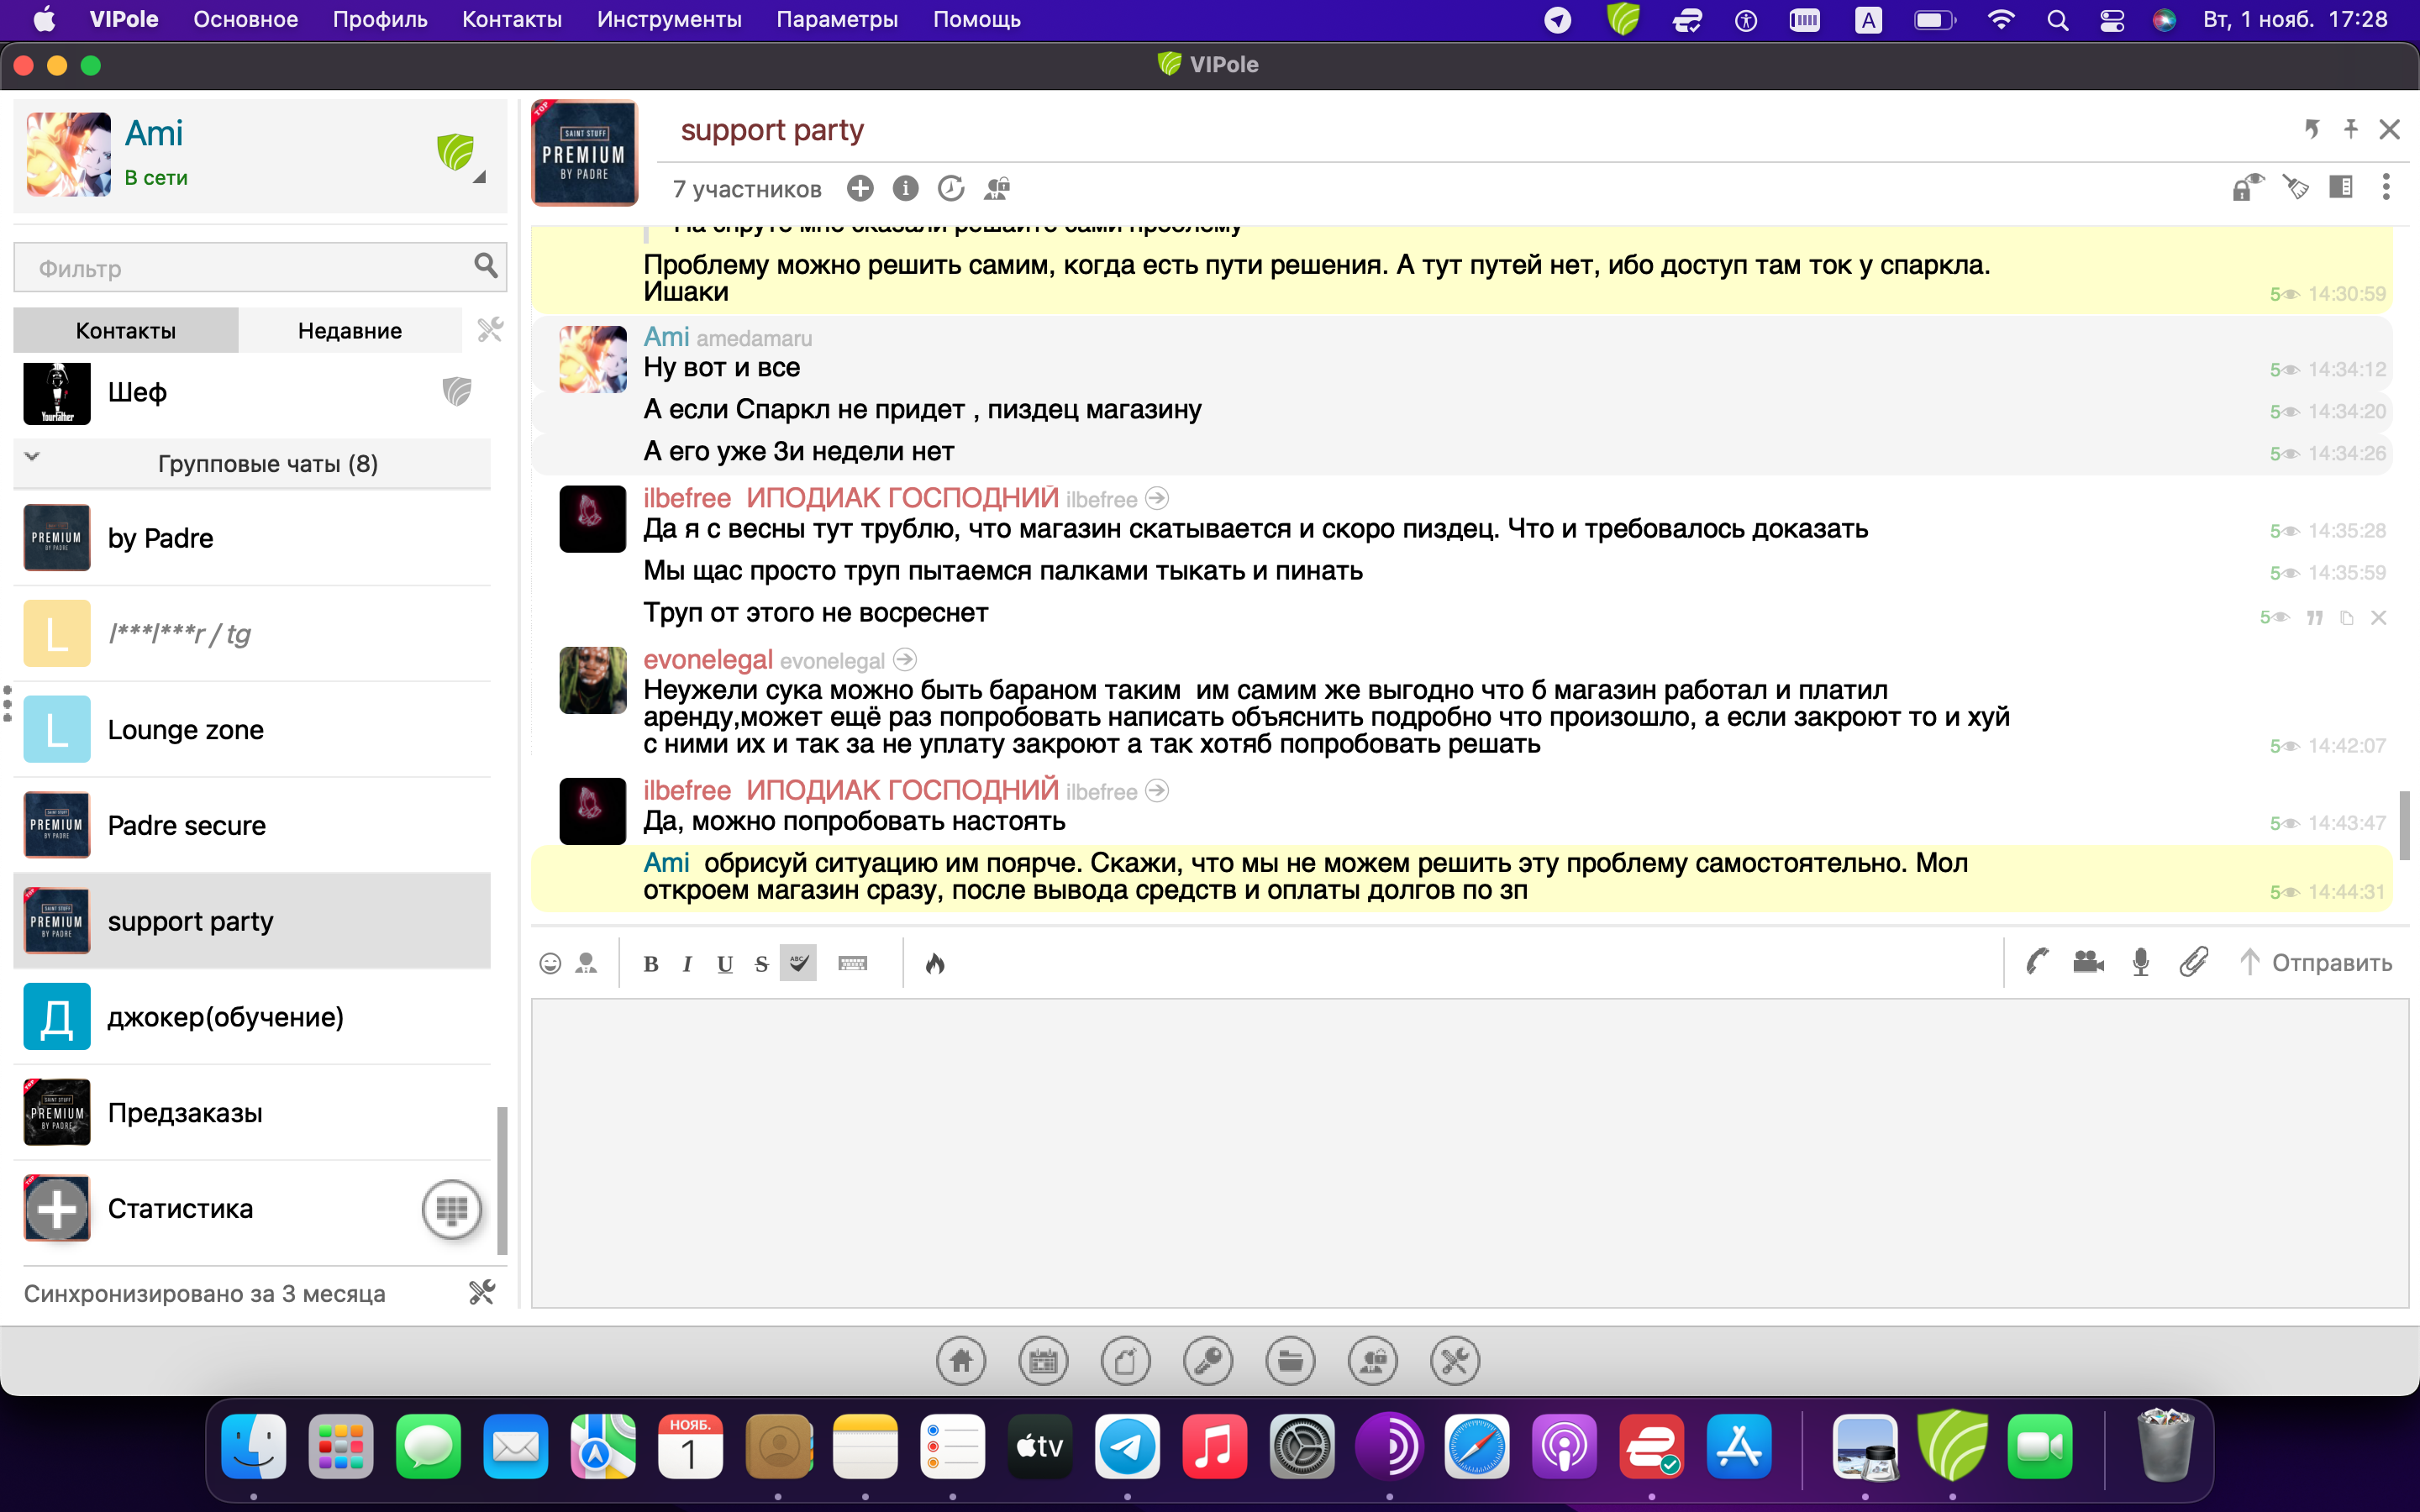Image resolution: width=2420 pixels, height=1512 pixels.
Task: Click the pin chat window icon
Action: point(2350,129)
